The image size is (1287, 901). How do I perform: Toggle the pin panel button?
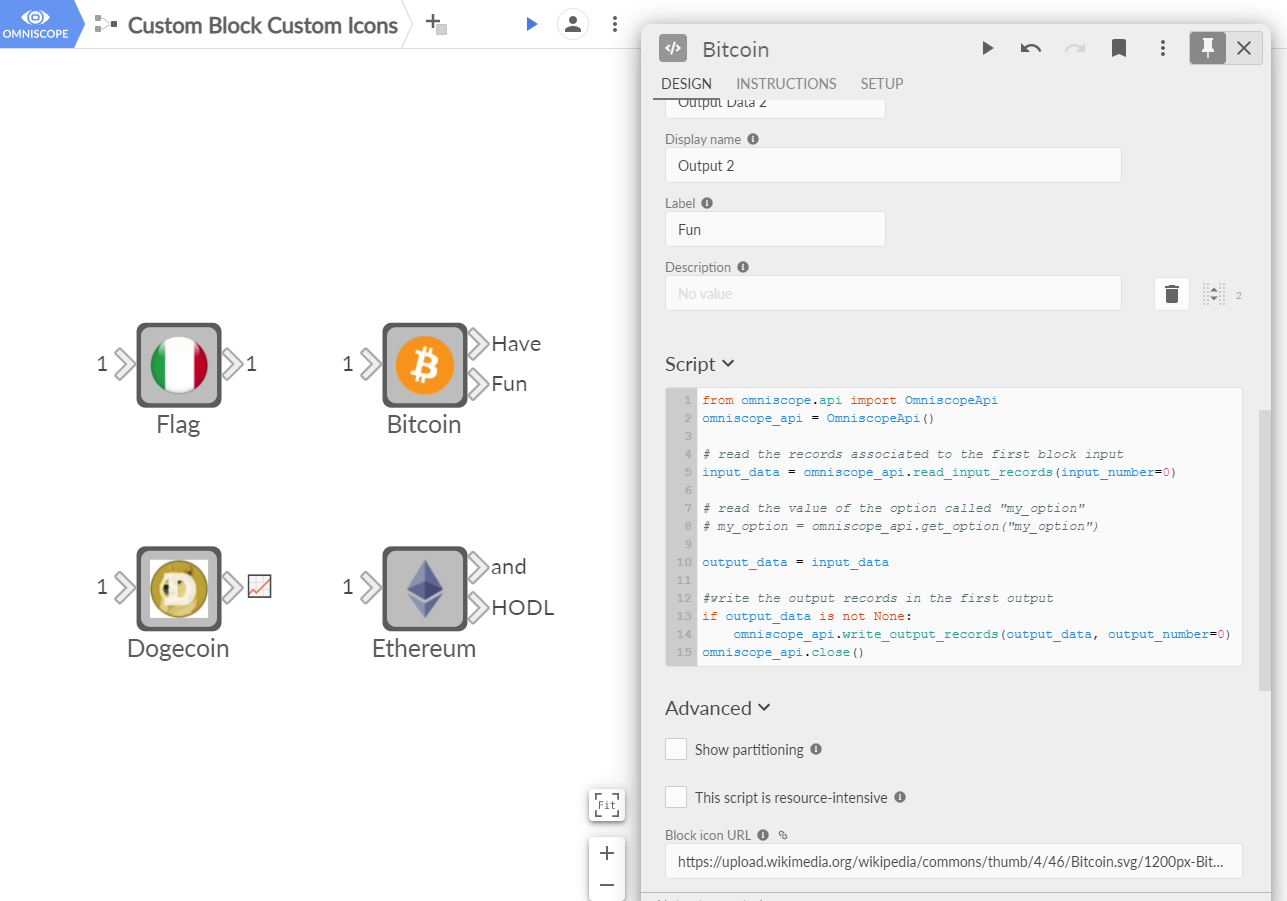pyautogui.click(x=1208, y=48)
